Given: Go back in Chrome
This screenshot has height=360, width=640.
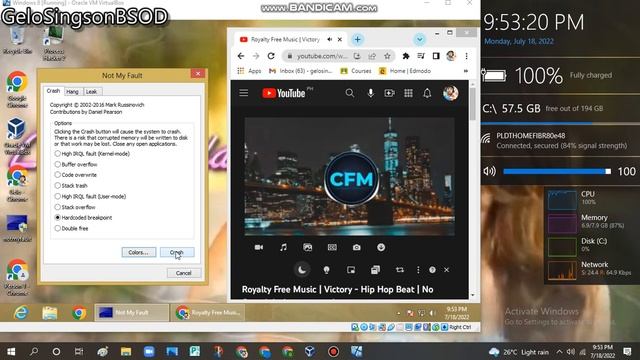Looking at the screenshot, I should [241, 56].
